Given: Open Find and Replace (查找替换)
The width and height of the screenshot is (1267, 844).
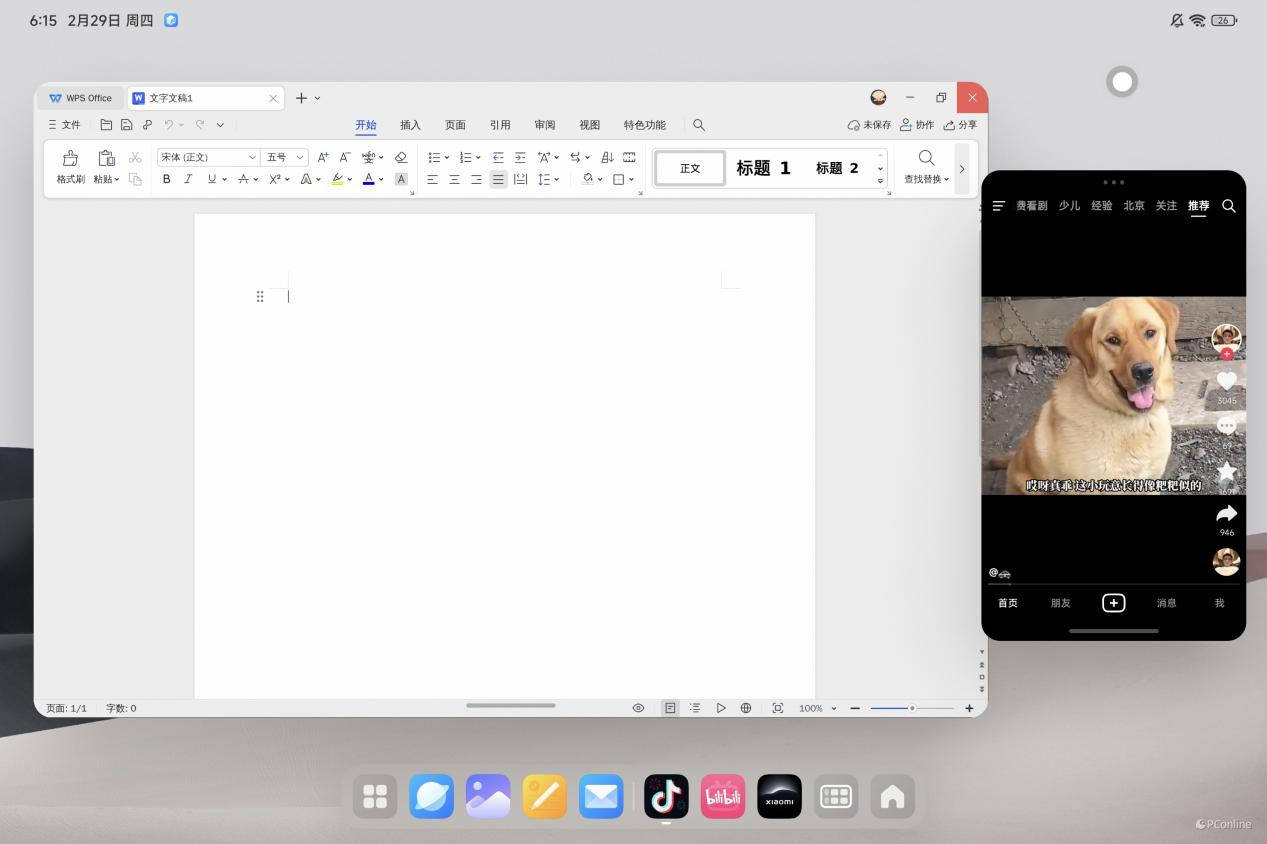Looking at the screenshot, I should 926,166.
